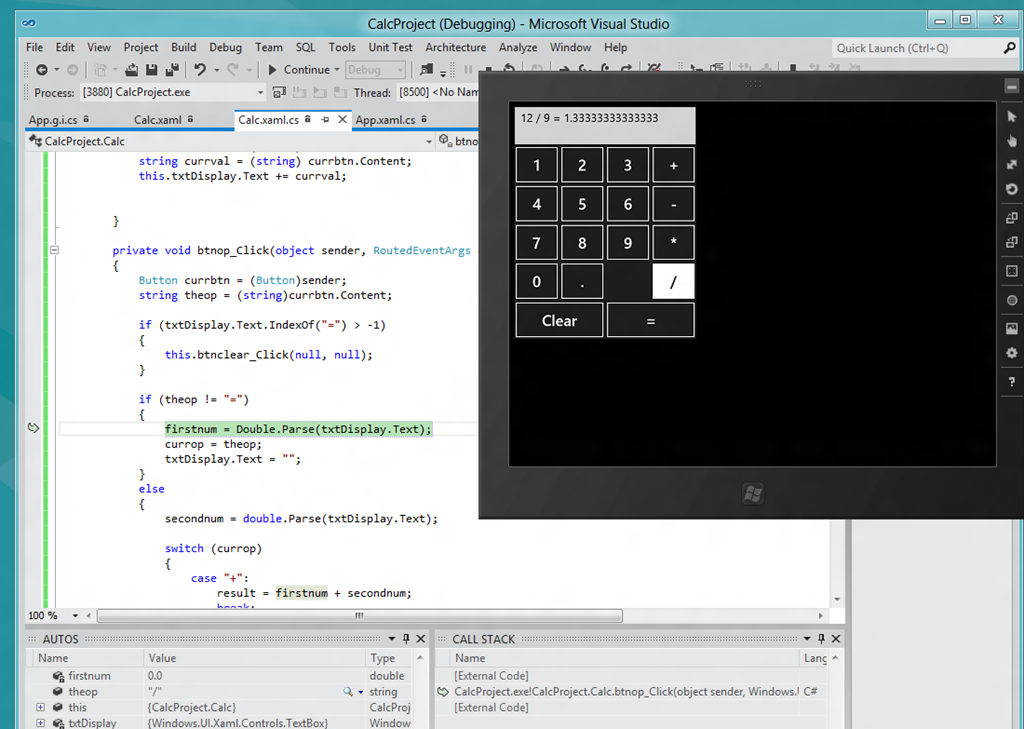1024x729 pixels.
Task: Open simulator help question mark
Action: point(1012,381)
